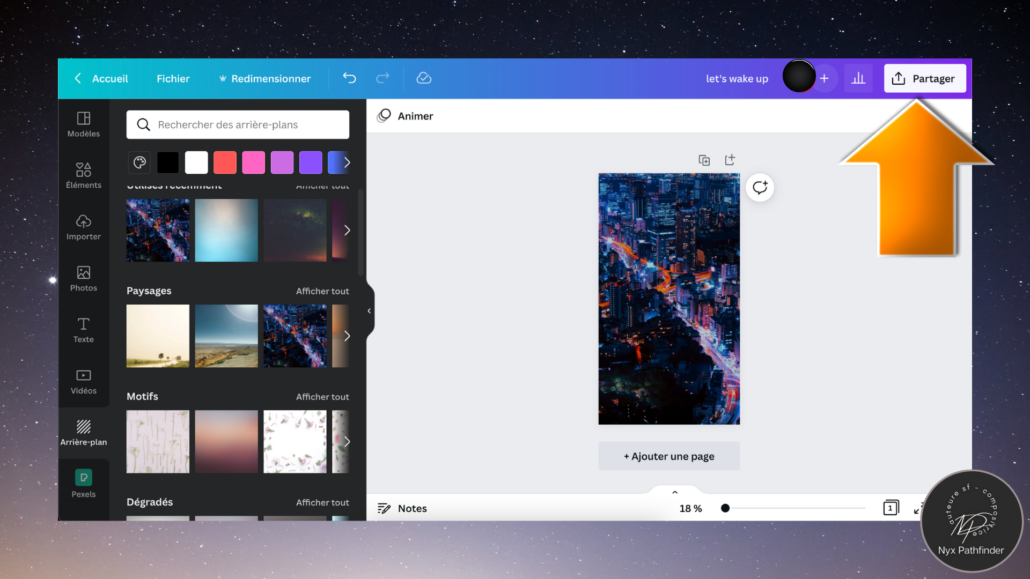Image resolution: width=1030 pixels, height=579 pixels.
Task: Open the analytics bar chart icon
Action: pyautogui.click(x=858, y=78)
